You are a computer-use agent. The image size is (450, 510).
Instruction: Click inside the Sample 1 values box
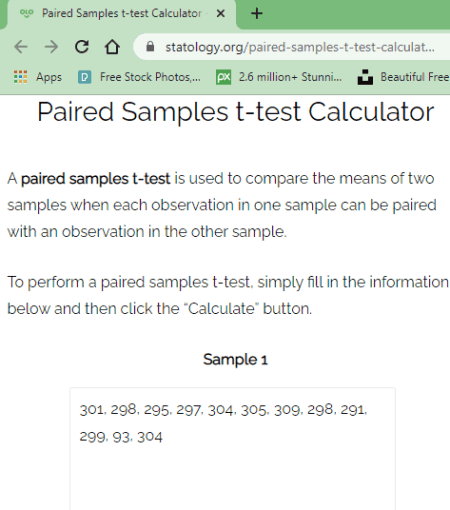click(233, 449)
